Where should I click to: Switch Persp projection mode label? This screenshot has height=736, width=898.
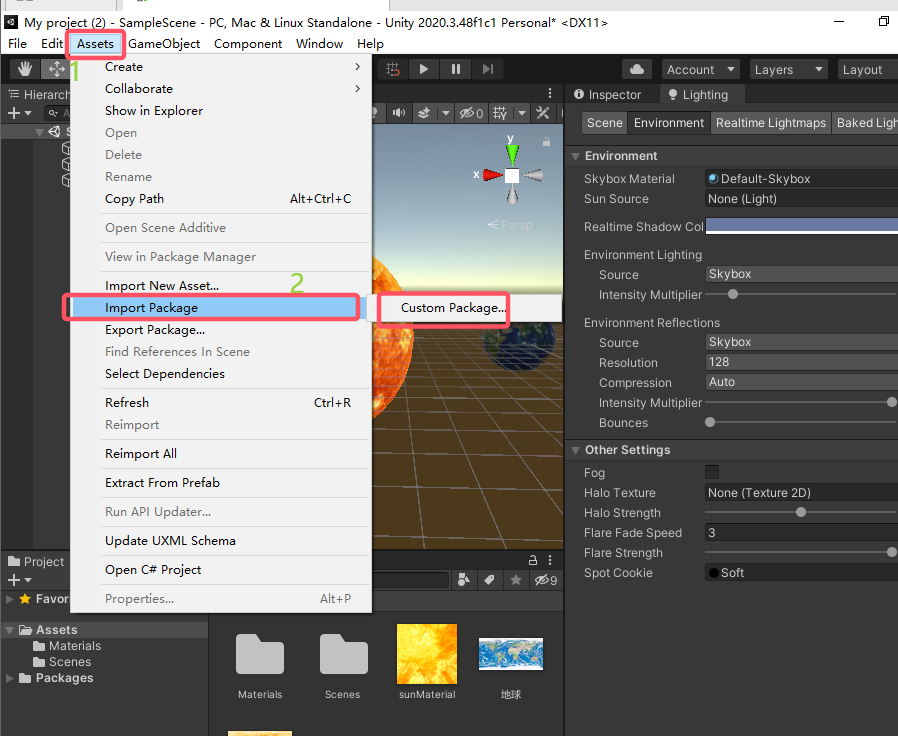510,225
